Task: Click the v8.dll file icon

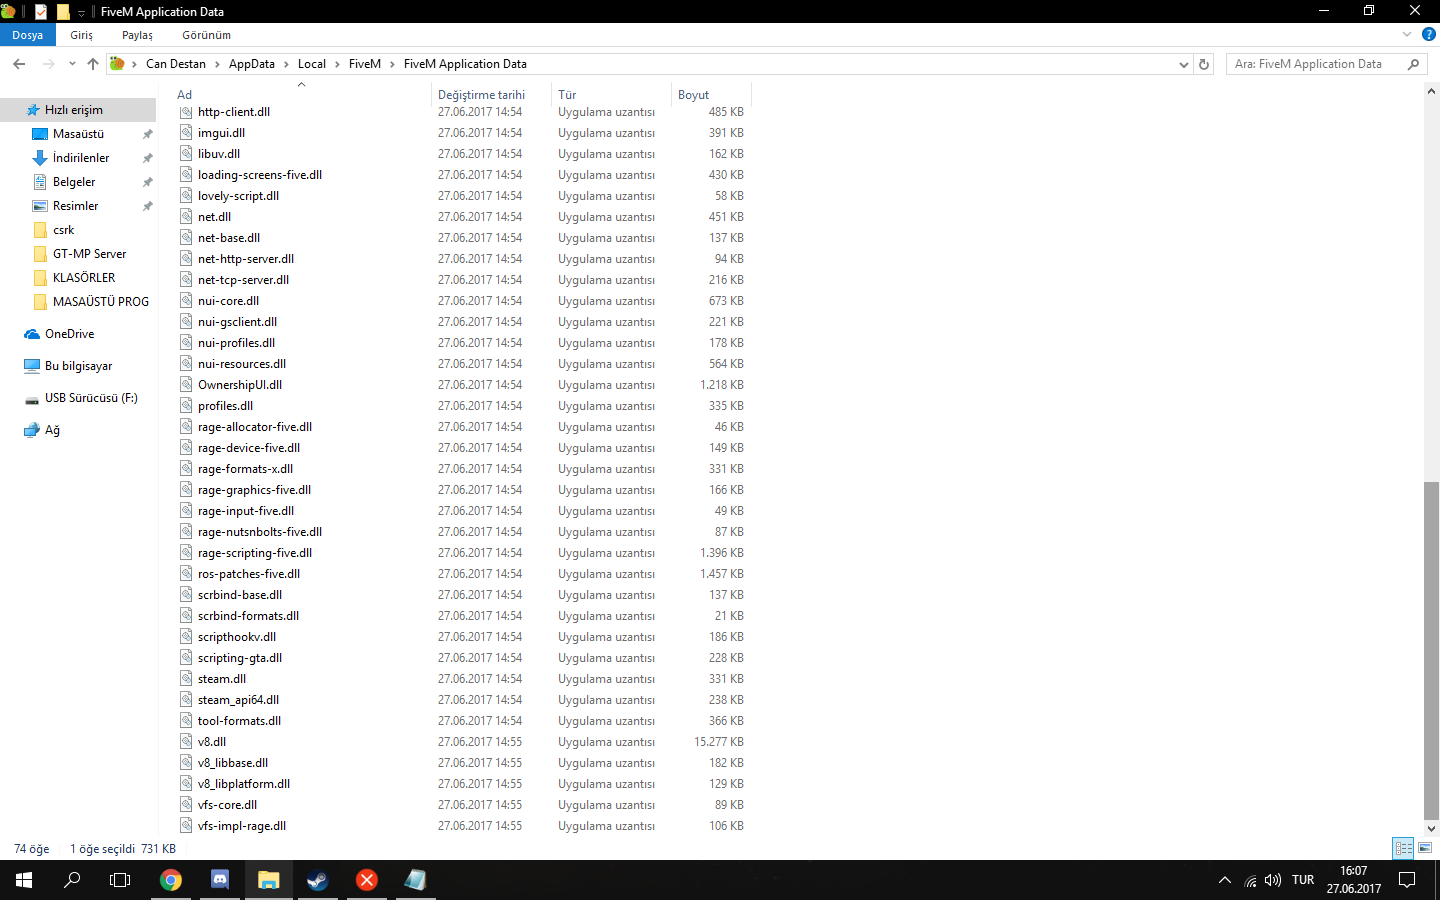Action: tap(186, 741)
